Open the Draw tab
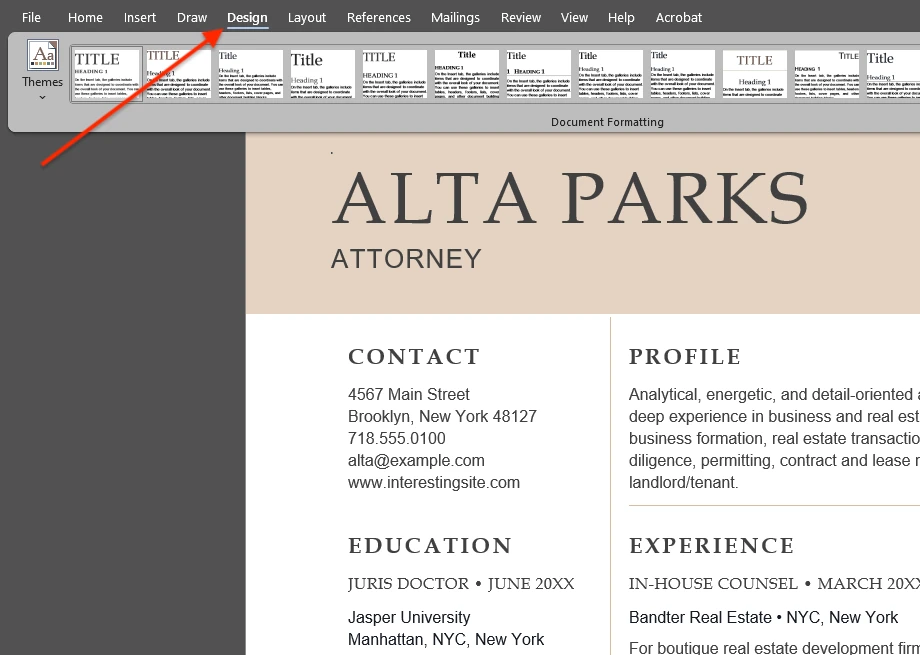 (192, 17)
